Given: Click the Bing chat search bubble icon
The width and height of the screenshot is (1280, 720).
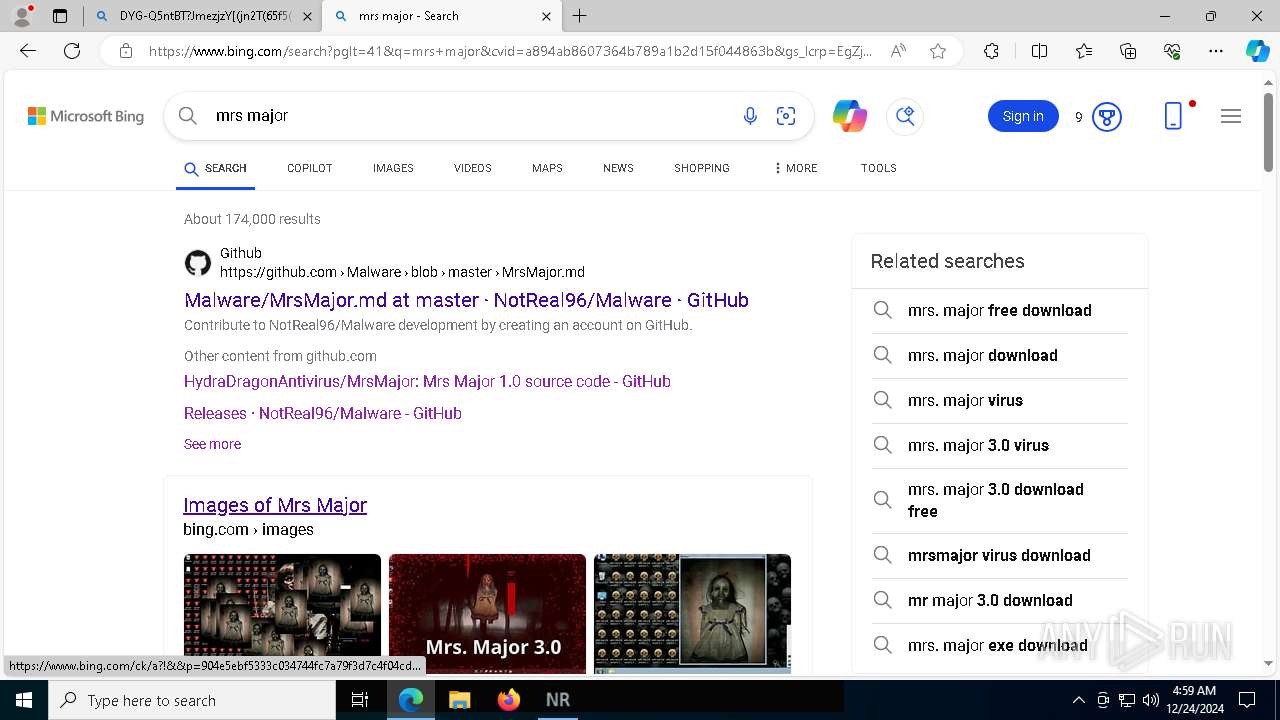Looking at the screenshot, I should (905, 116).
